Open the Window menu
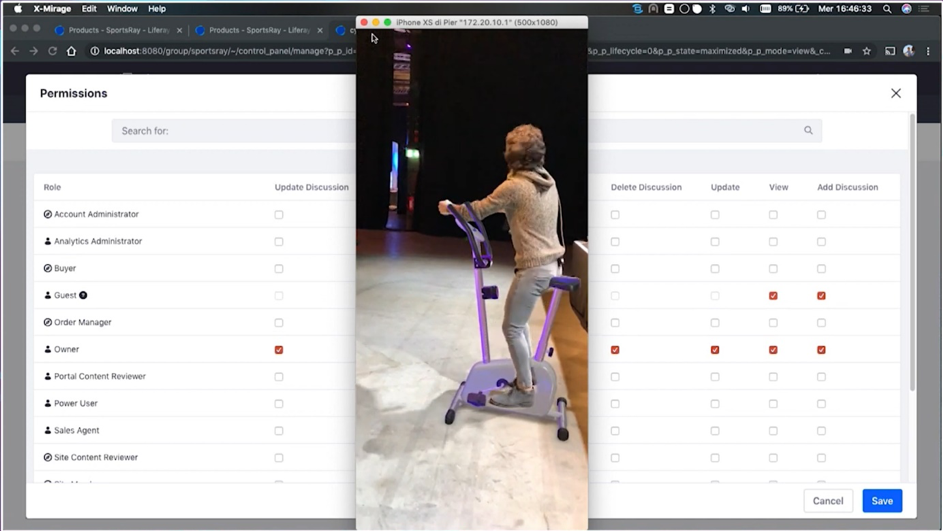This screenshot has height=531, width=943. [122, 8]
